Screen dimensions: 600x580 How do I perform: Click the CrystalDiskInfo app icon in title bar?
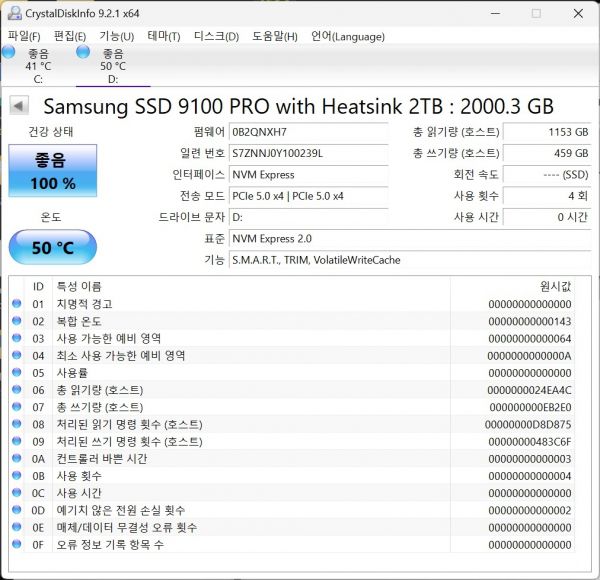(x=15, y=13)
